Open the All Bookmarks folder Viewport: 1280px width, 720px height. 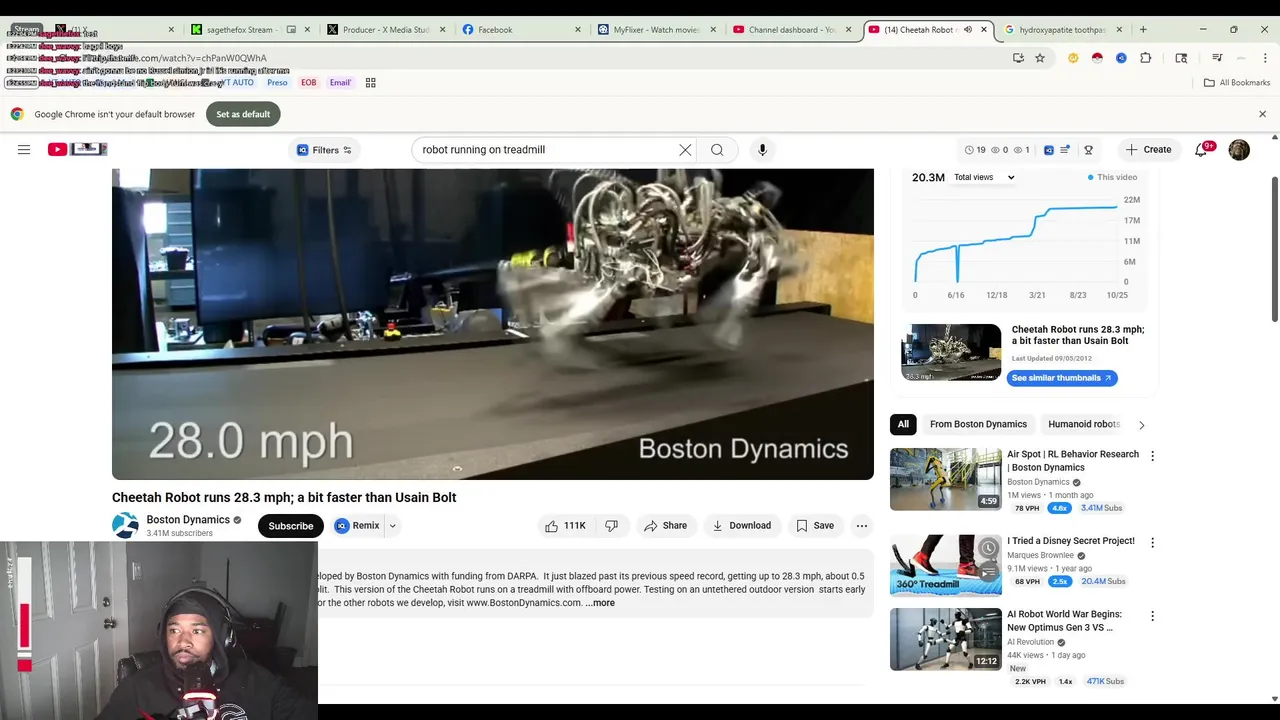[1237, 83]
